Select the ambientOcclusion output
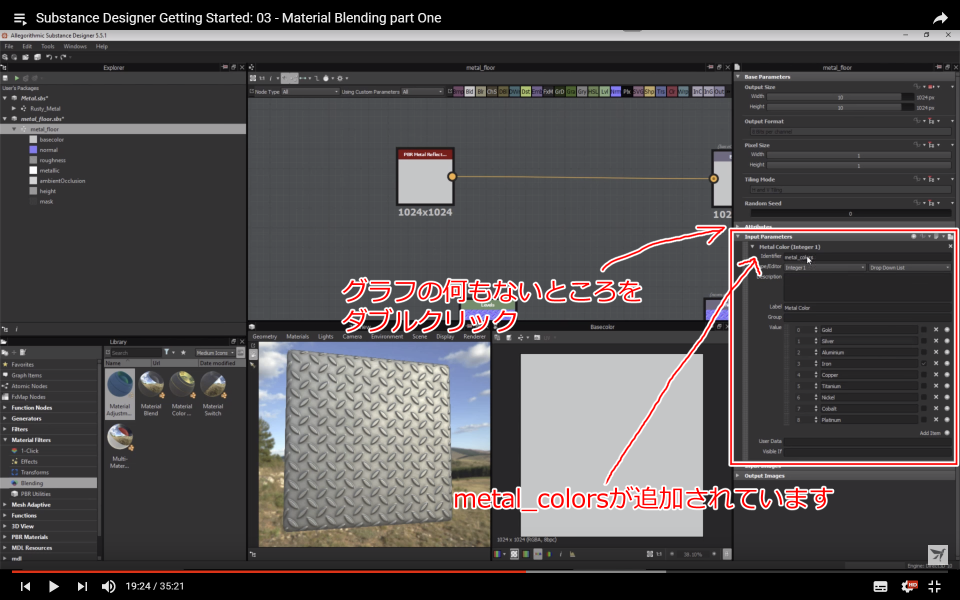Viewport: 960px width, 600px height. (62, 181)
